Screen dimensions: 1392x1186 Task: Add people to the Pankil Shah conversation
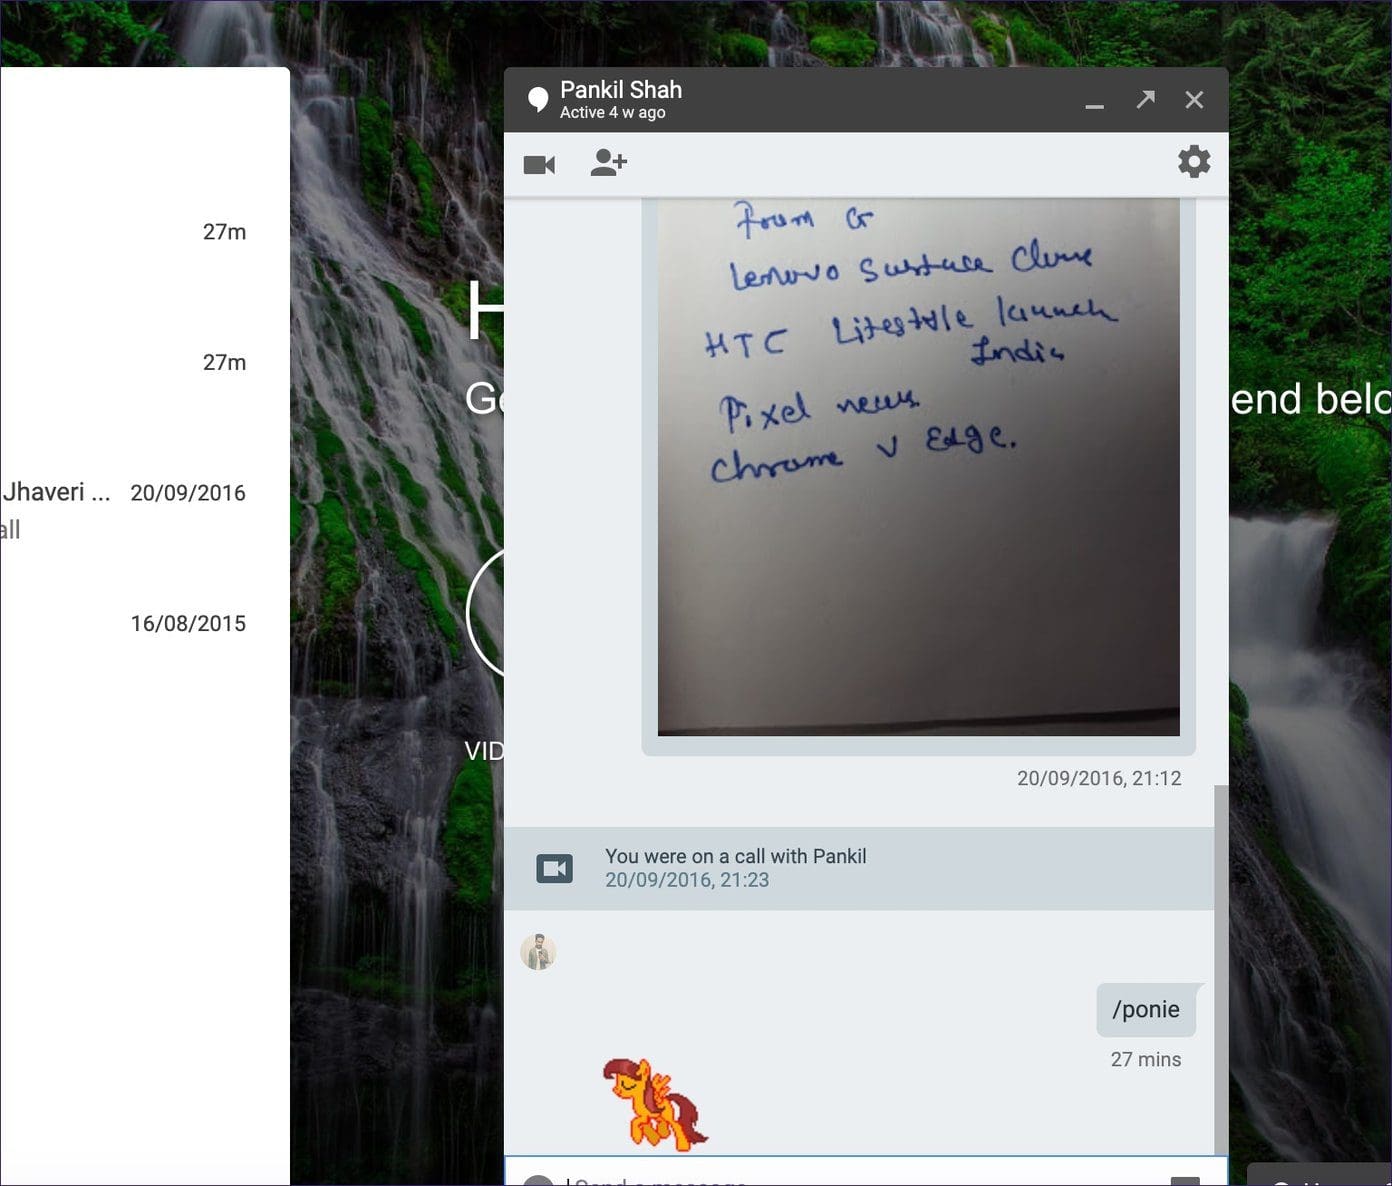[609, 162]
